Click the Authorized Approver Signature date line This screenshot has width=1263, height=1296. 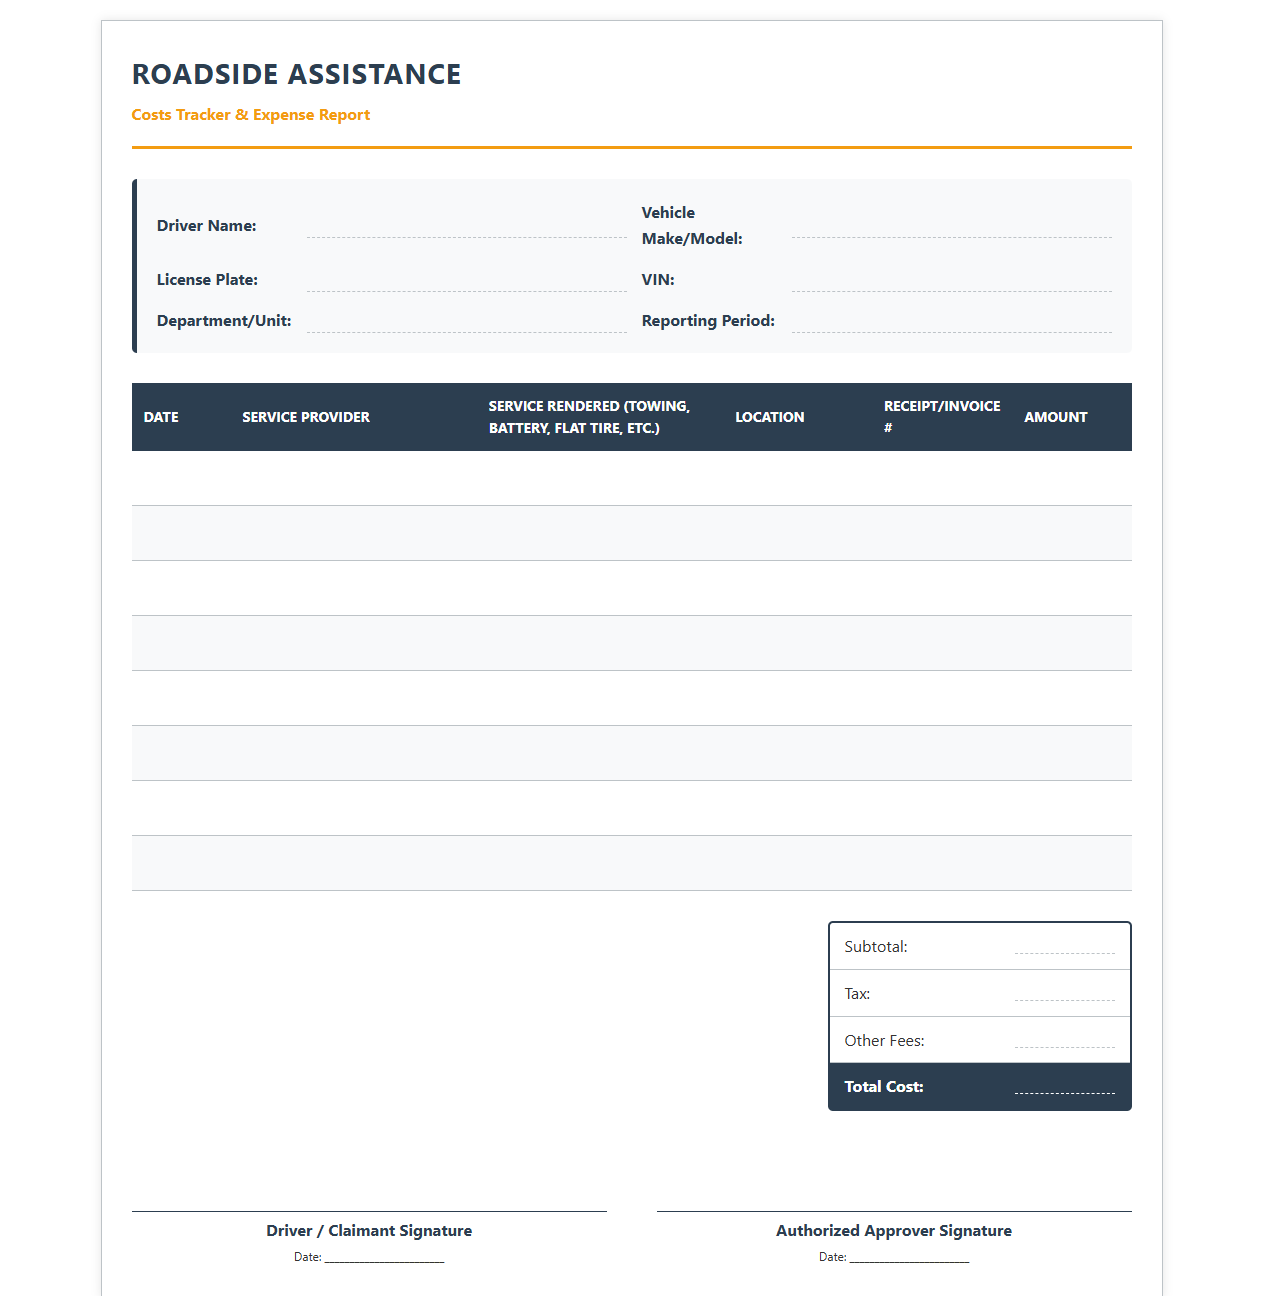(x=909, y=1258)
